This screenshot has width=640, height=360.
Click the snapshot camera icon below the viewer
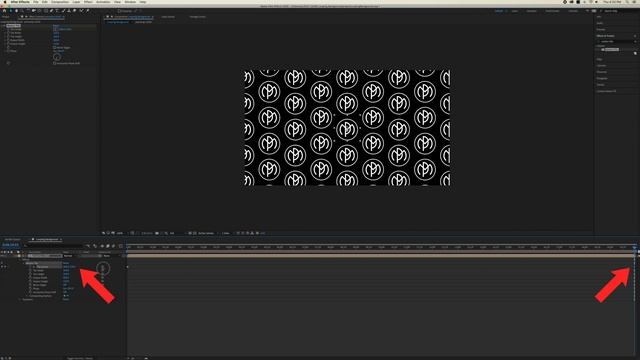coord(157,233)
